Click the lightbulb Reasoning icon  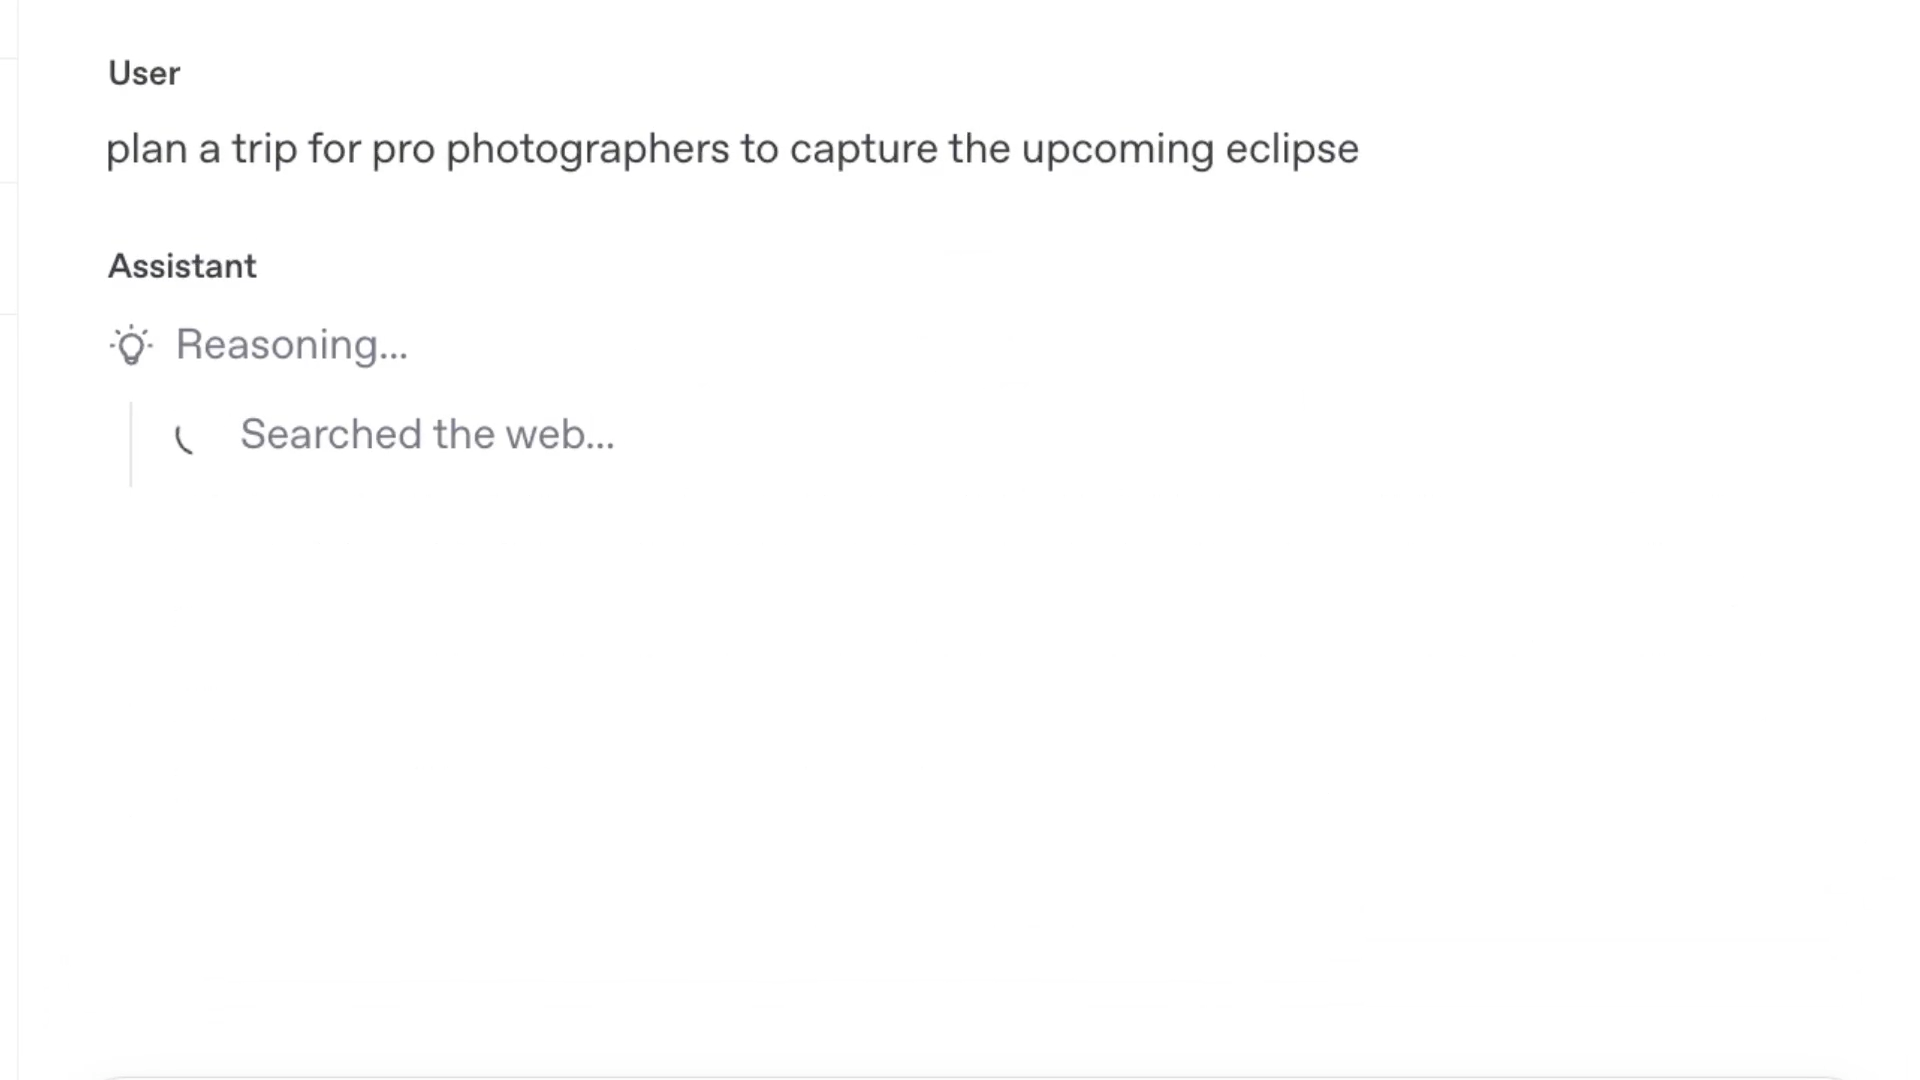(131, 346)
